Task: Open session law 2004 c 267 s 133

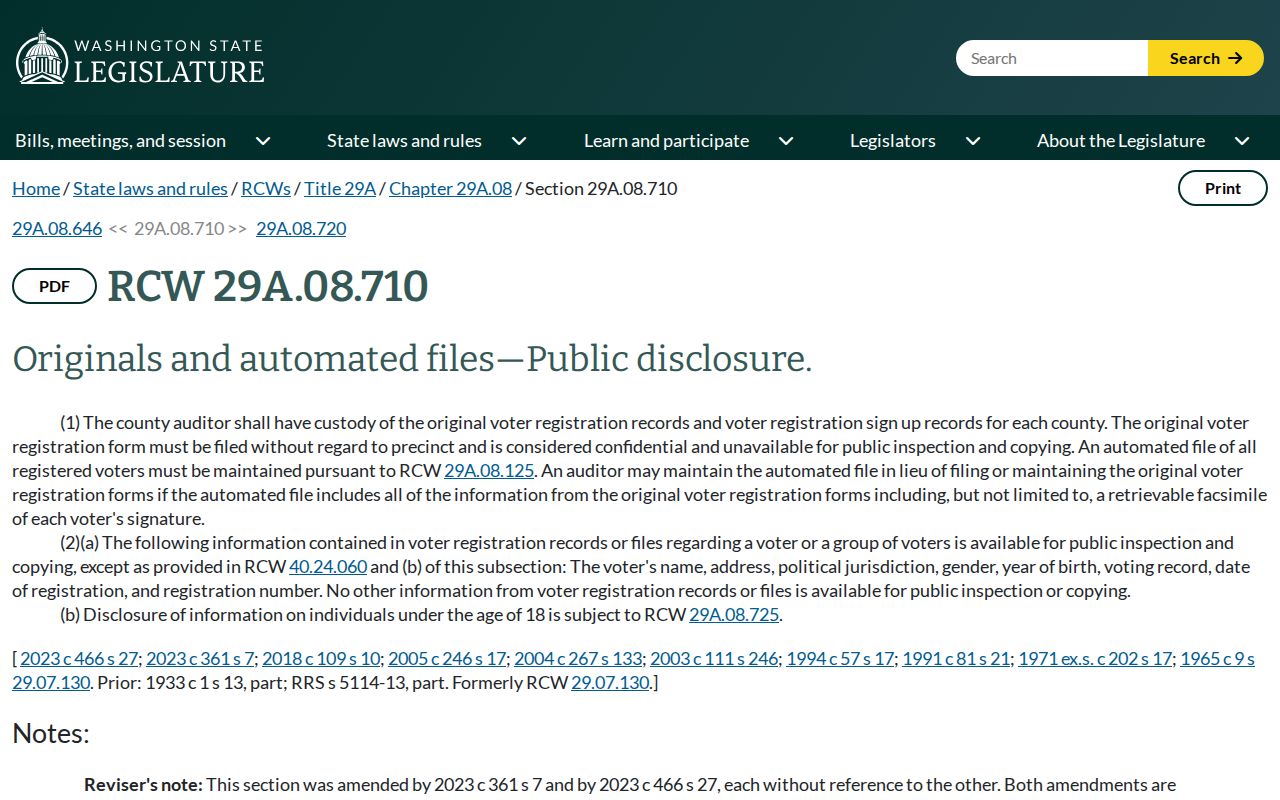Action: click(x=578, y=658)
